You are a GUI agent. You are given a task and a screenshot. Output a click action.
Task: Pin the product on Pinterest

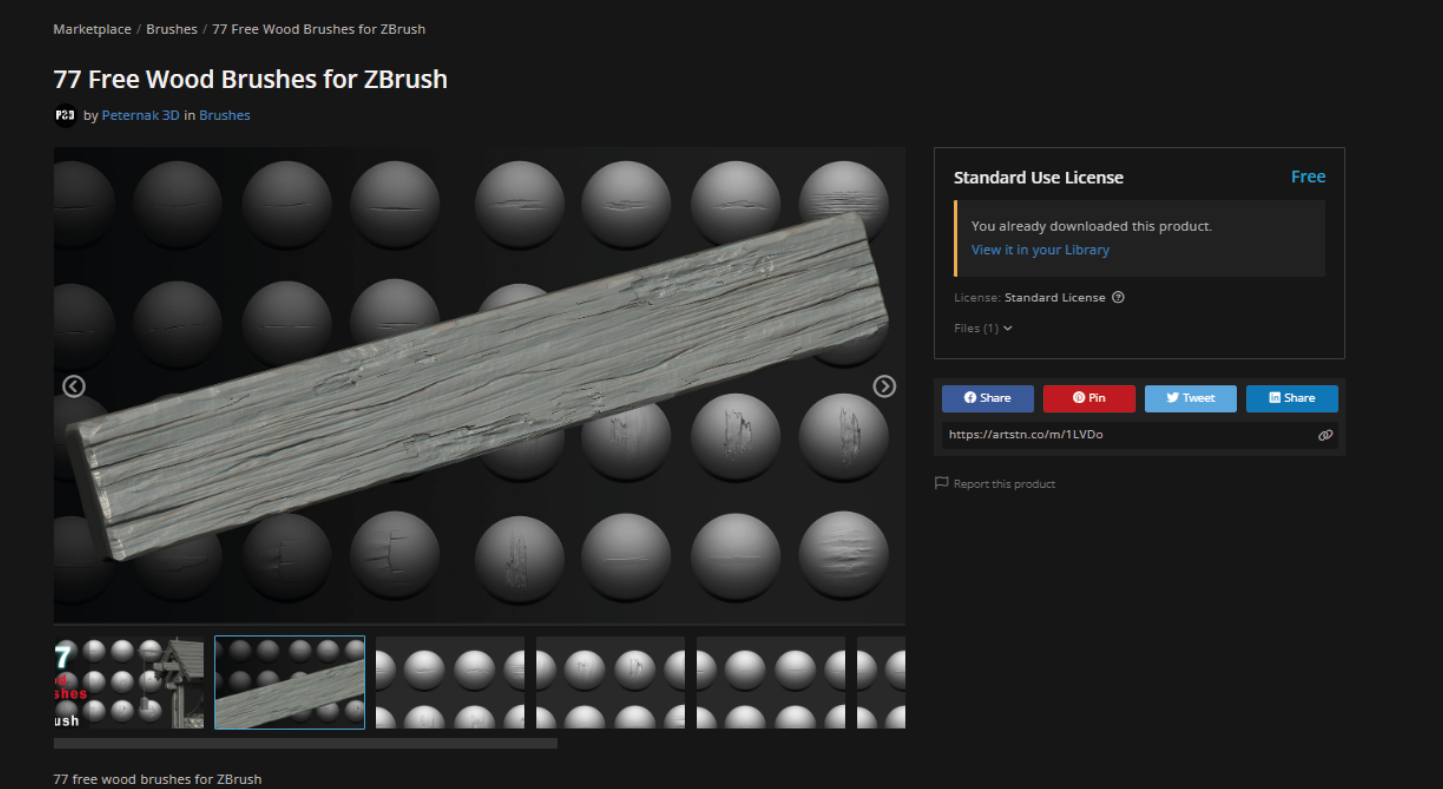tap(1089, 398)
